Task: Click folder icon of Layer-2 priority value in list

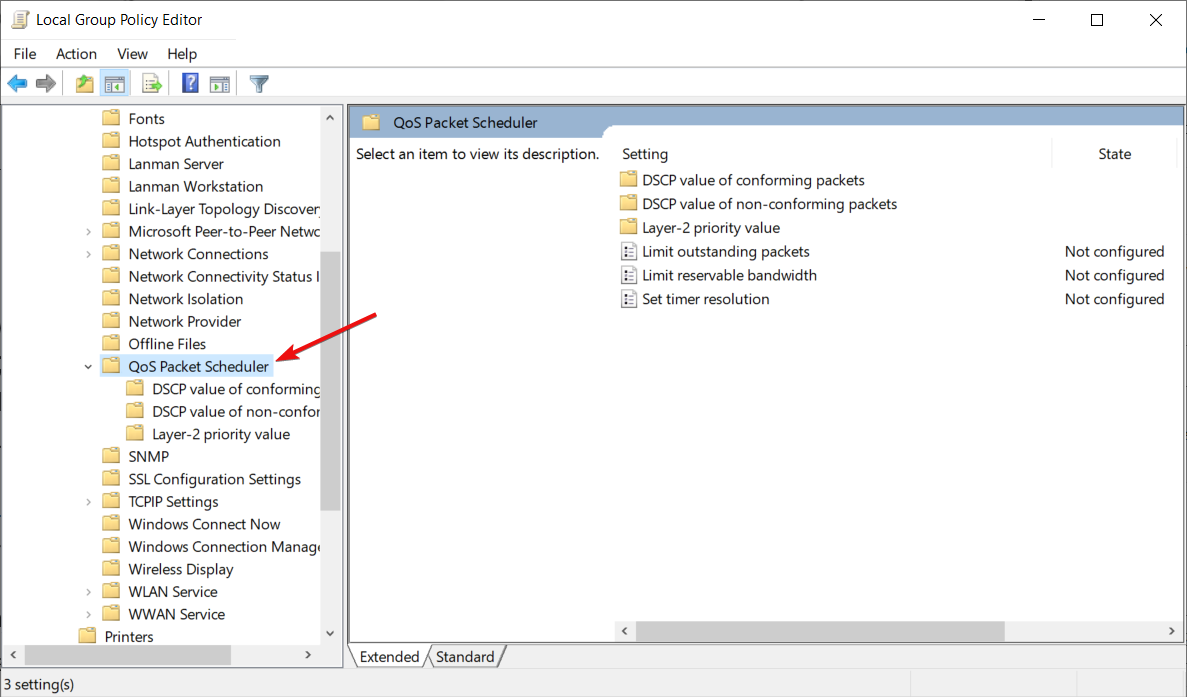Action: (628, 227)
